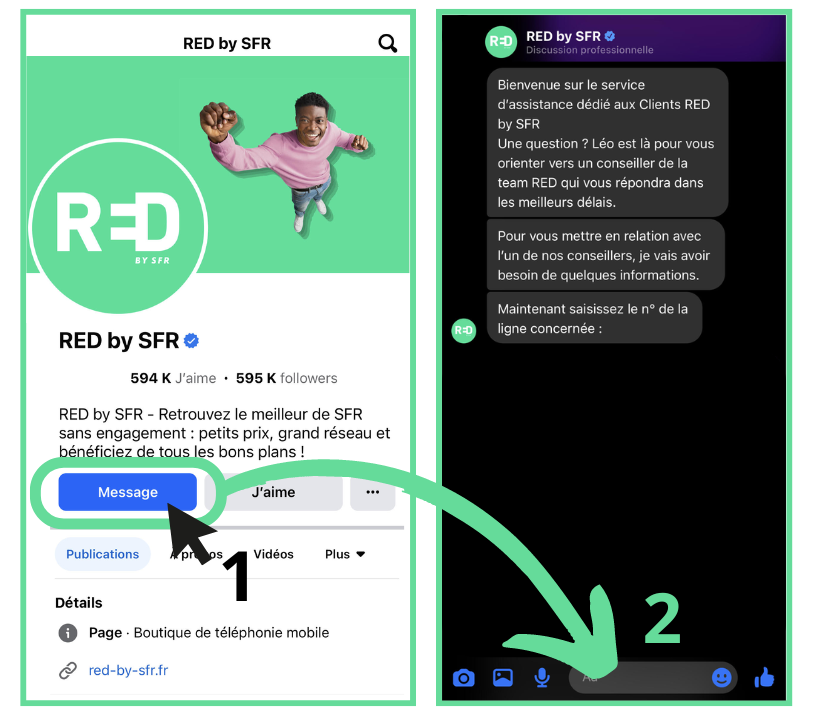Open search on the RED by SFR page
The height and width of the screenshot is (717, 821).
pyautogui.click(x=387, y=43)
